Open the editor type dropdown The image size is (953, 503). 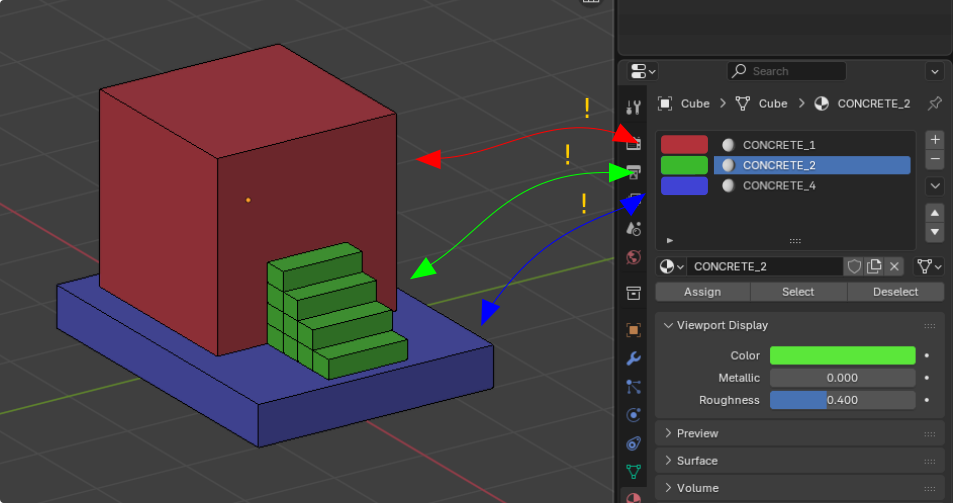pos(643,72)
